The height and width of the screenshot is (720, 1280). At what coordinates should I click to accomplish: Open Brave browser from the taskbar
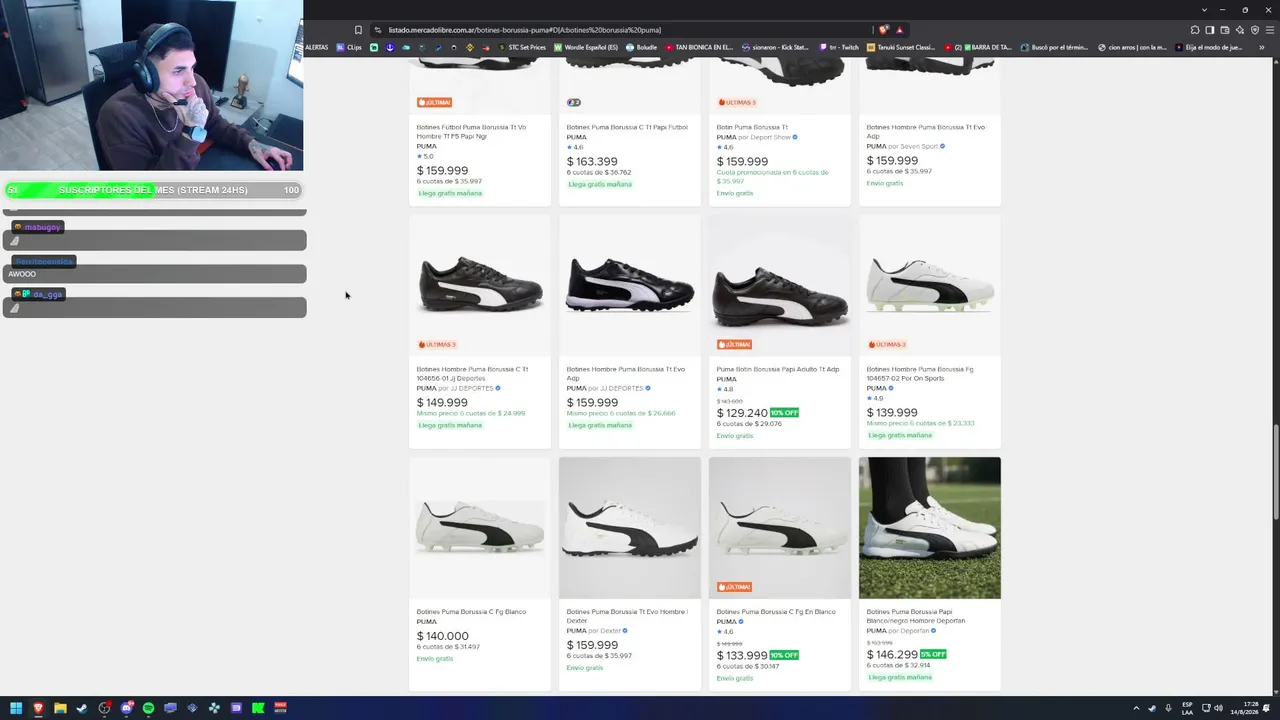[x=38, y=708]
